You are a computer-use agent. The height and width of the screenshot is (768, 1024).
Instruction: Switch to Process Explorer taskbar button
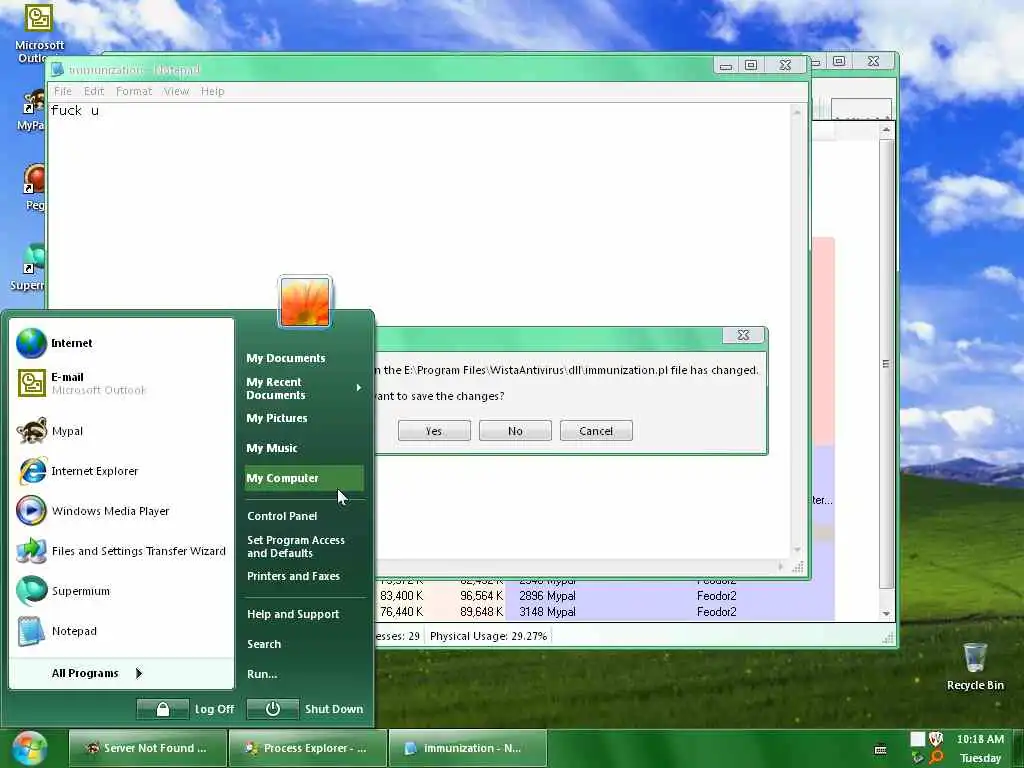coord(308,748)
